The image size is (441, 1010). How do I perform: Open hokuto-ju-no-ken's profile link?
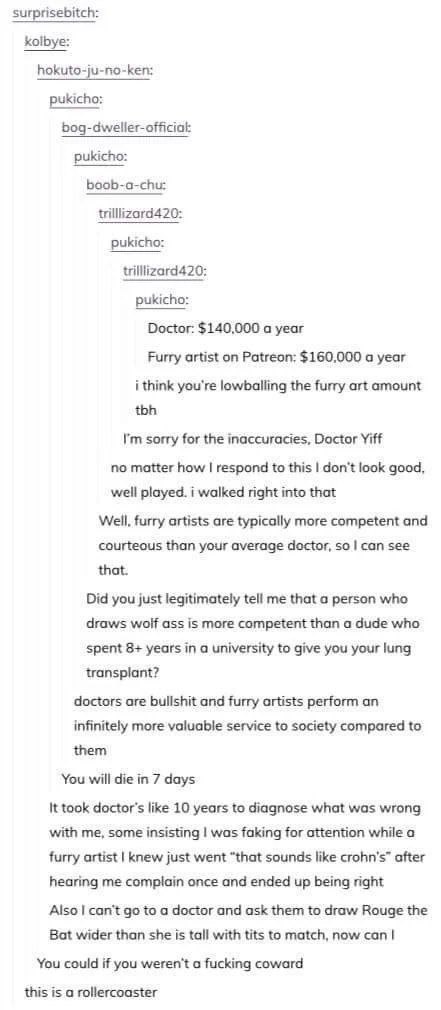[x=95, y=71]
